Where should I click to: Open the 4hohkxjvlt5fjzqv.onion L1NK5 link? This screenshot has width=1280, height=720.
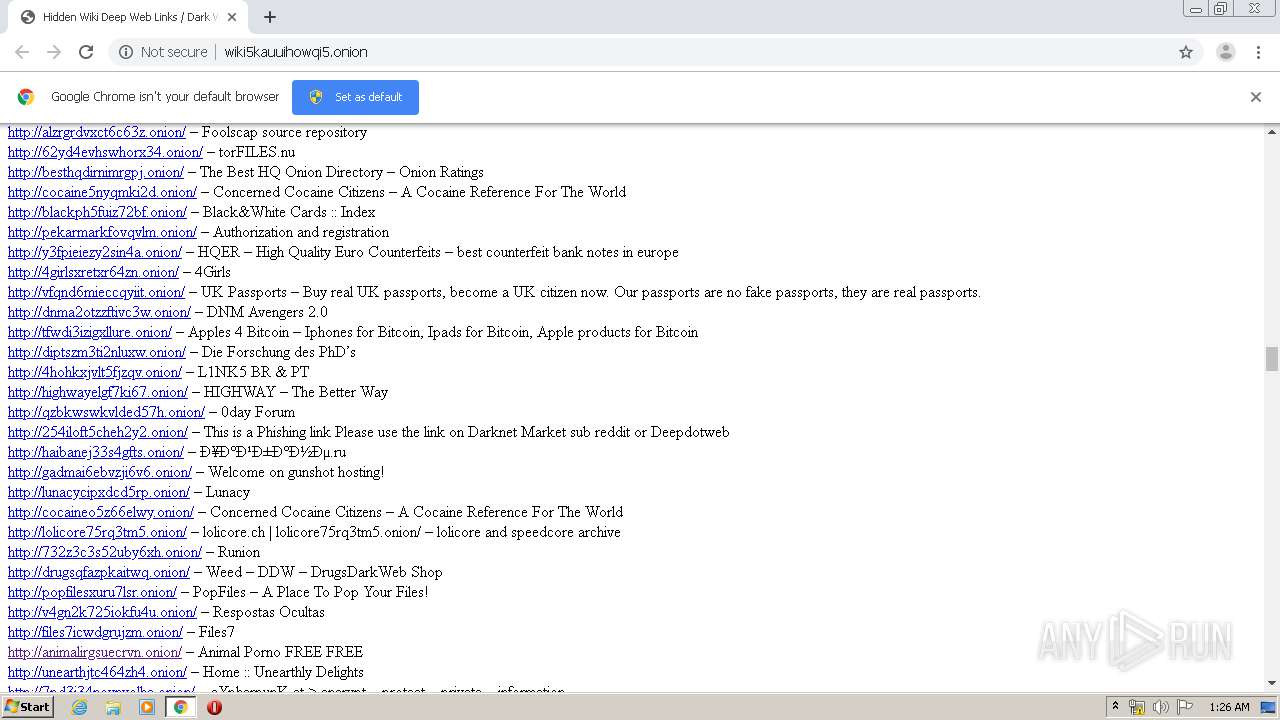point(95,372)
